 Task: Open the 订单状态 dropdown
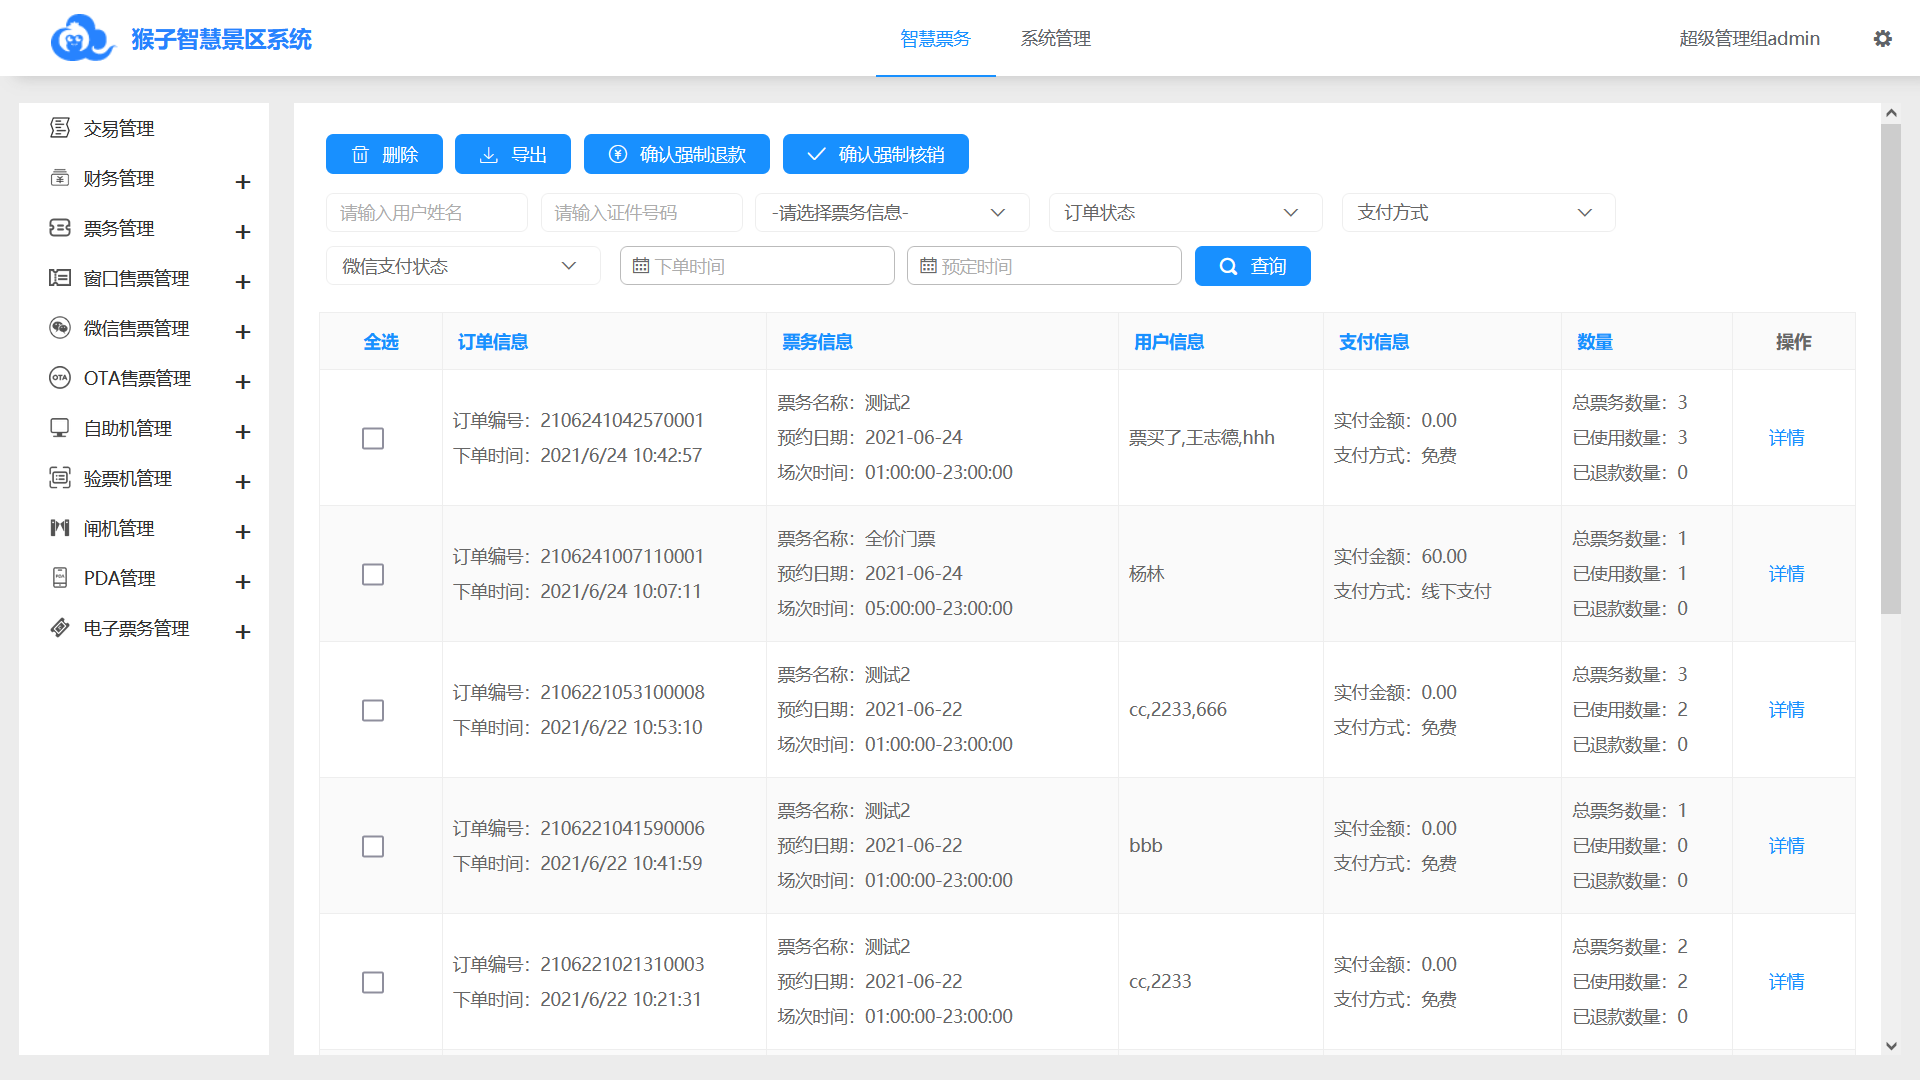[x=1185, y=213]
